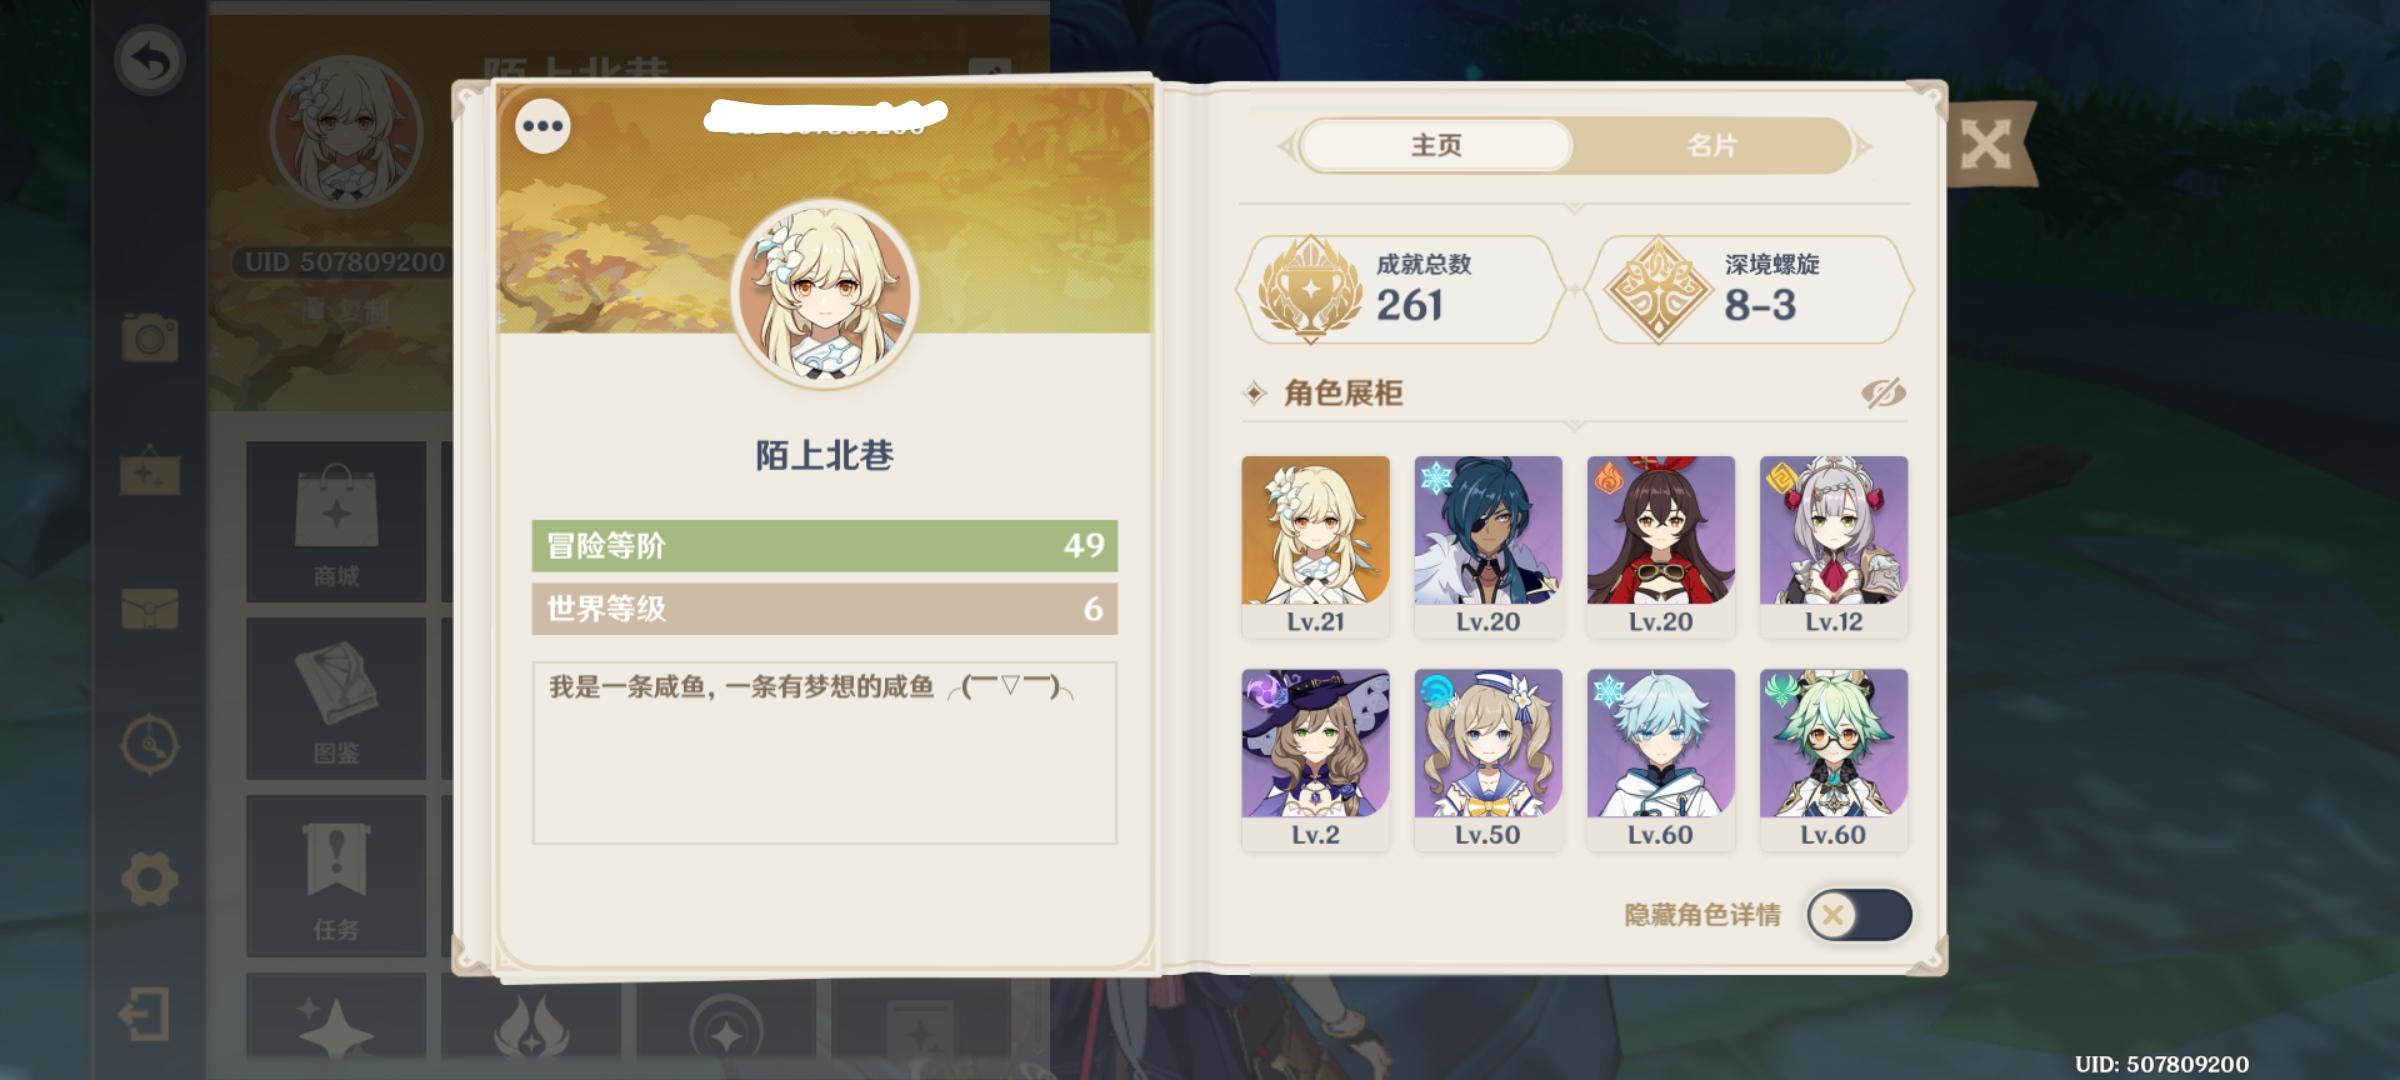Click left arrow beside home tab
Image resolution: width=2400 pixels, height=1080 pixels.
tap(1287, 147)
